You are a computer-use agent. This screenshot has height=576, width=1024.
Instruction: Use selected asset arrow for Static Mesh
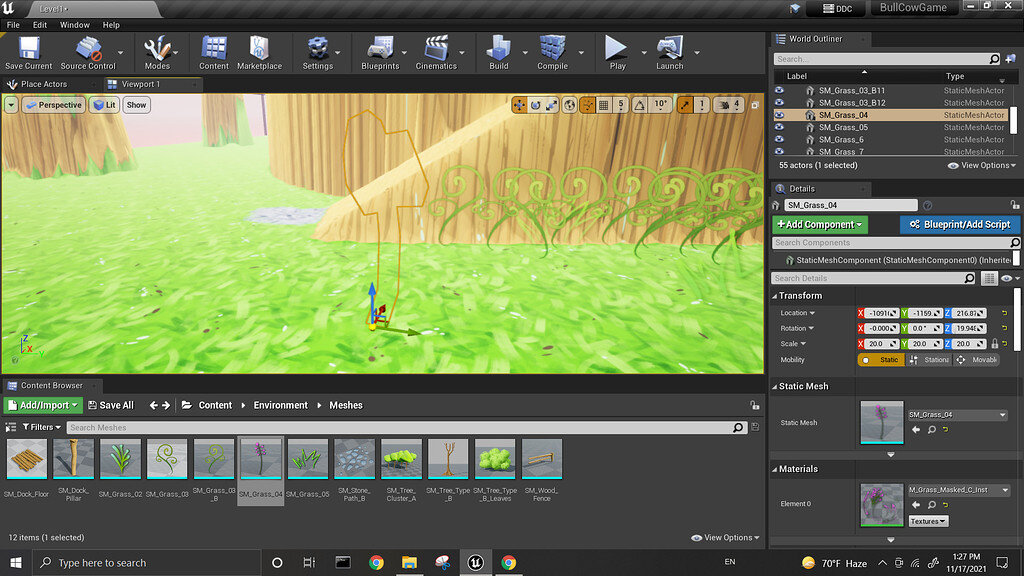click(916, 430)
